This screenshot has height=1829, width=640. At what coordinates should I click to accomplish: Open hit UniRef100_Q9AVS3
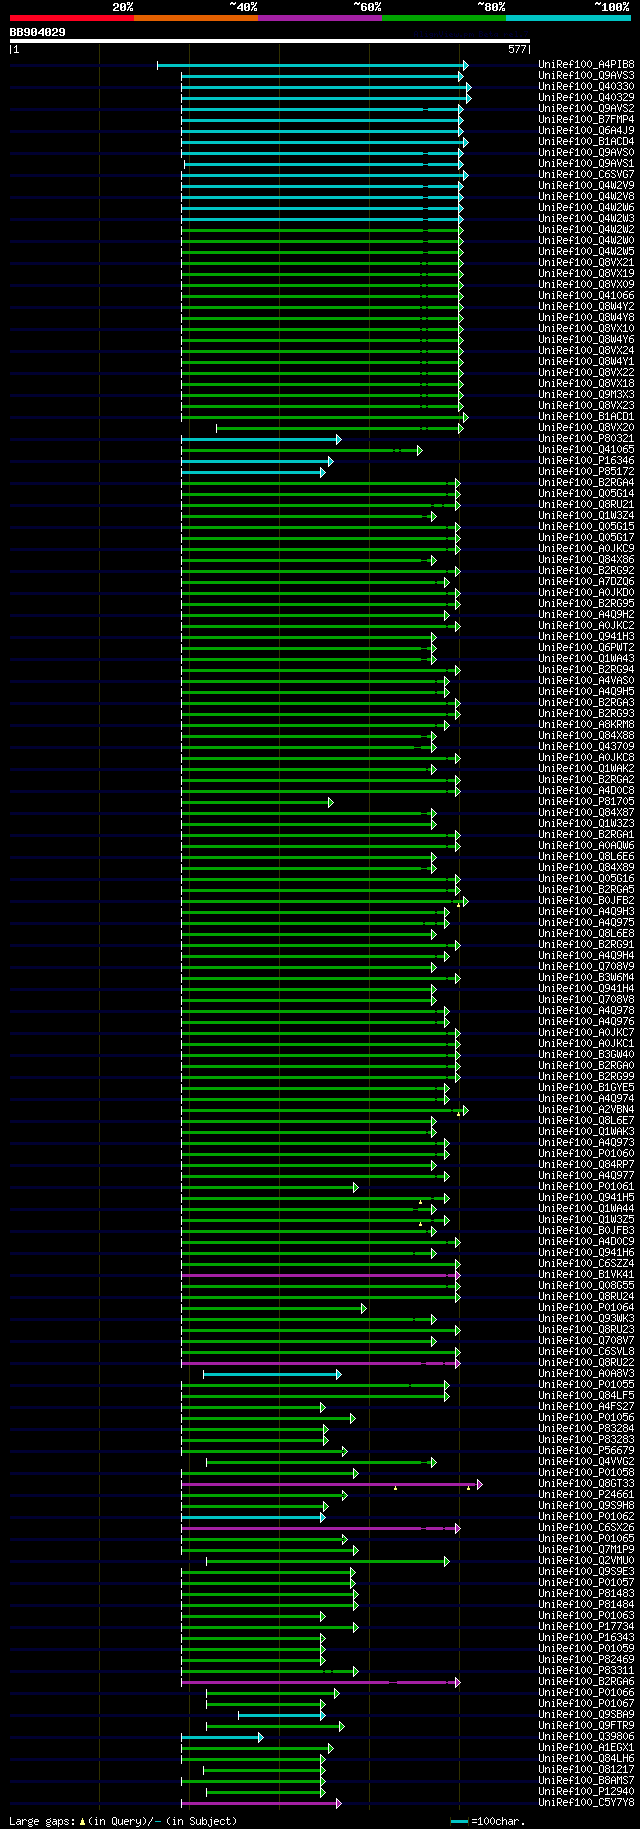tap(586, 76)
